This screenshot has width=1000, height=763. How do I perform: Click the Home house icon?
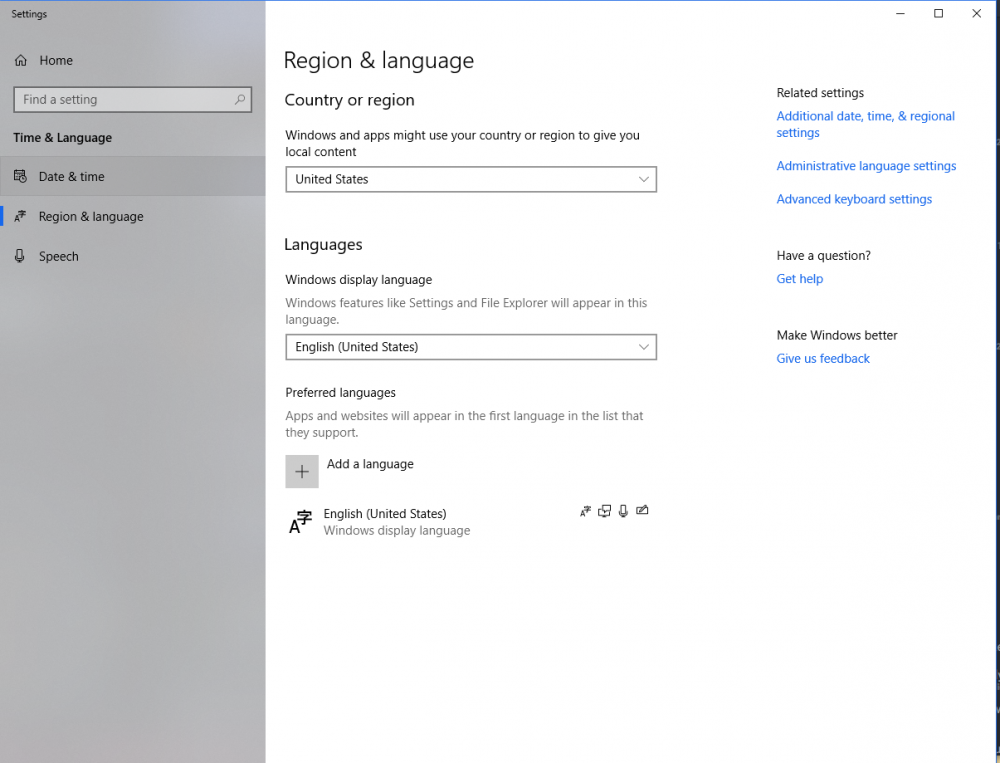[x=21, y=61]
